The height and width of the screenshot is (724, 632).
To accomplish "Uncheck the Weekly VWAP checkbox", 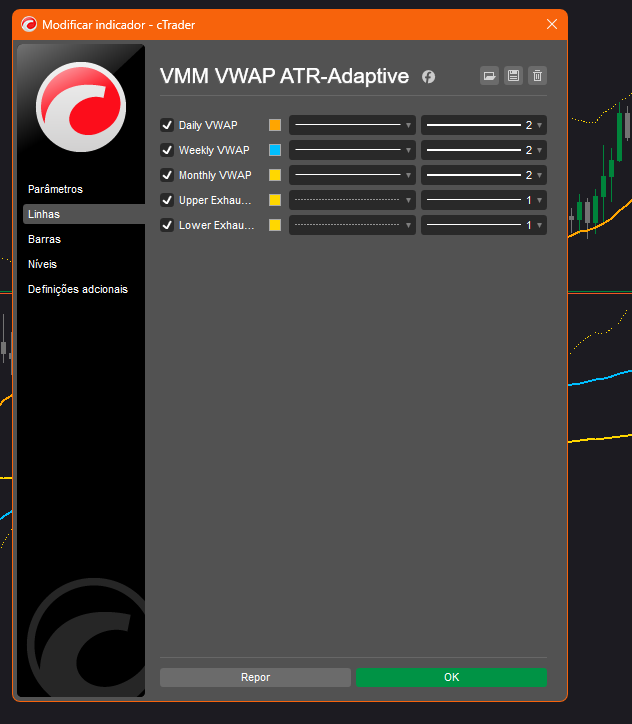I will click(167, 150).
